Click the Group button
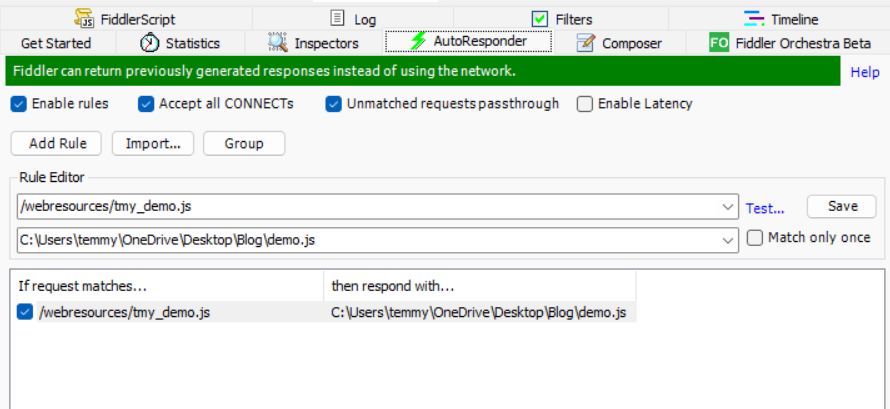The width and height of the screenshot is (890, 409). [x=244, y=144]
